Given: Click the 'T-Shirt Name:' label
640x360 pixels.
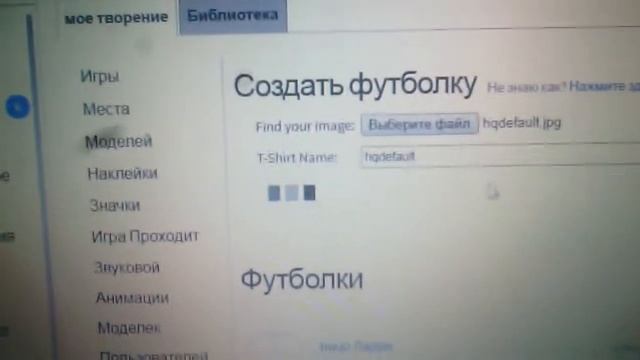Looking at the screenshot, I should coord(297,158).
